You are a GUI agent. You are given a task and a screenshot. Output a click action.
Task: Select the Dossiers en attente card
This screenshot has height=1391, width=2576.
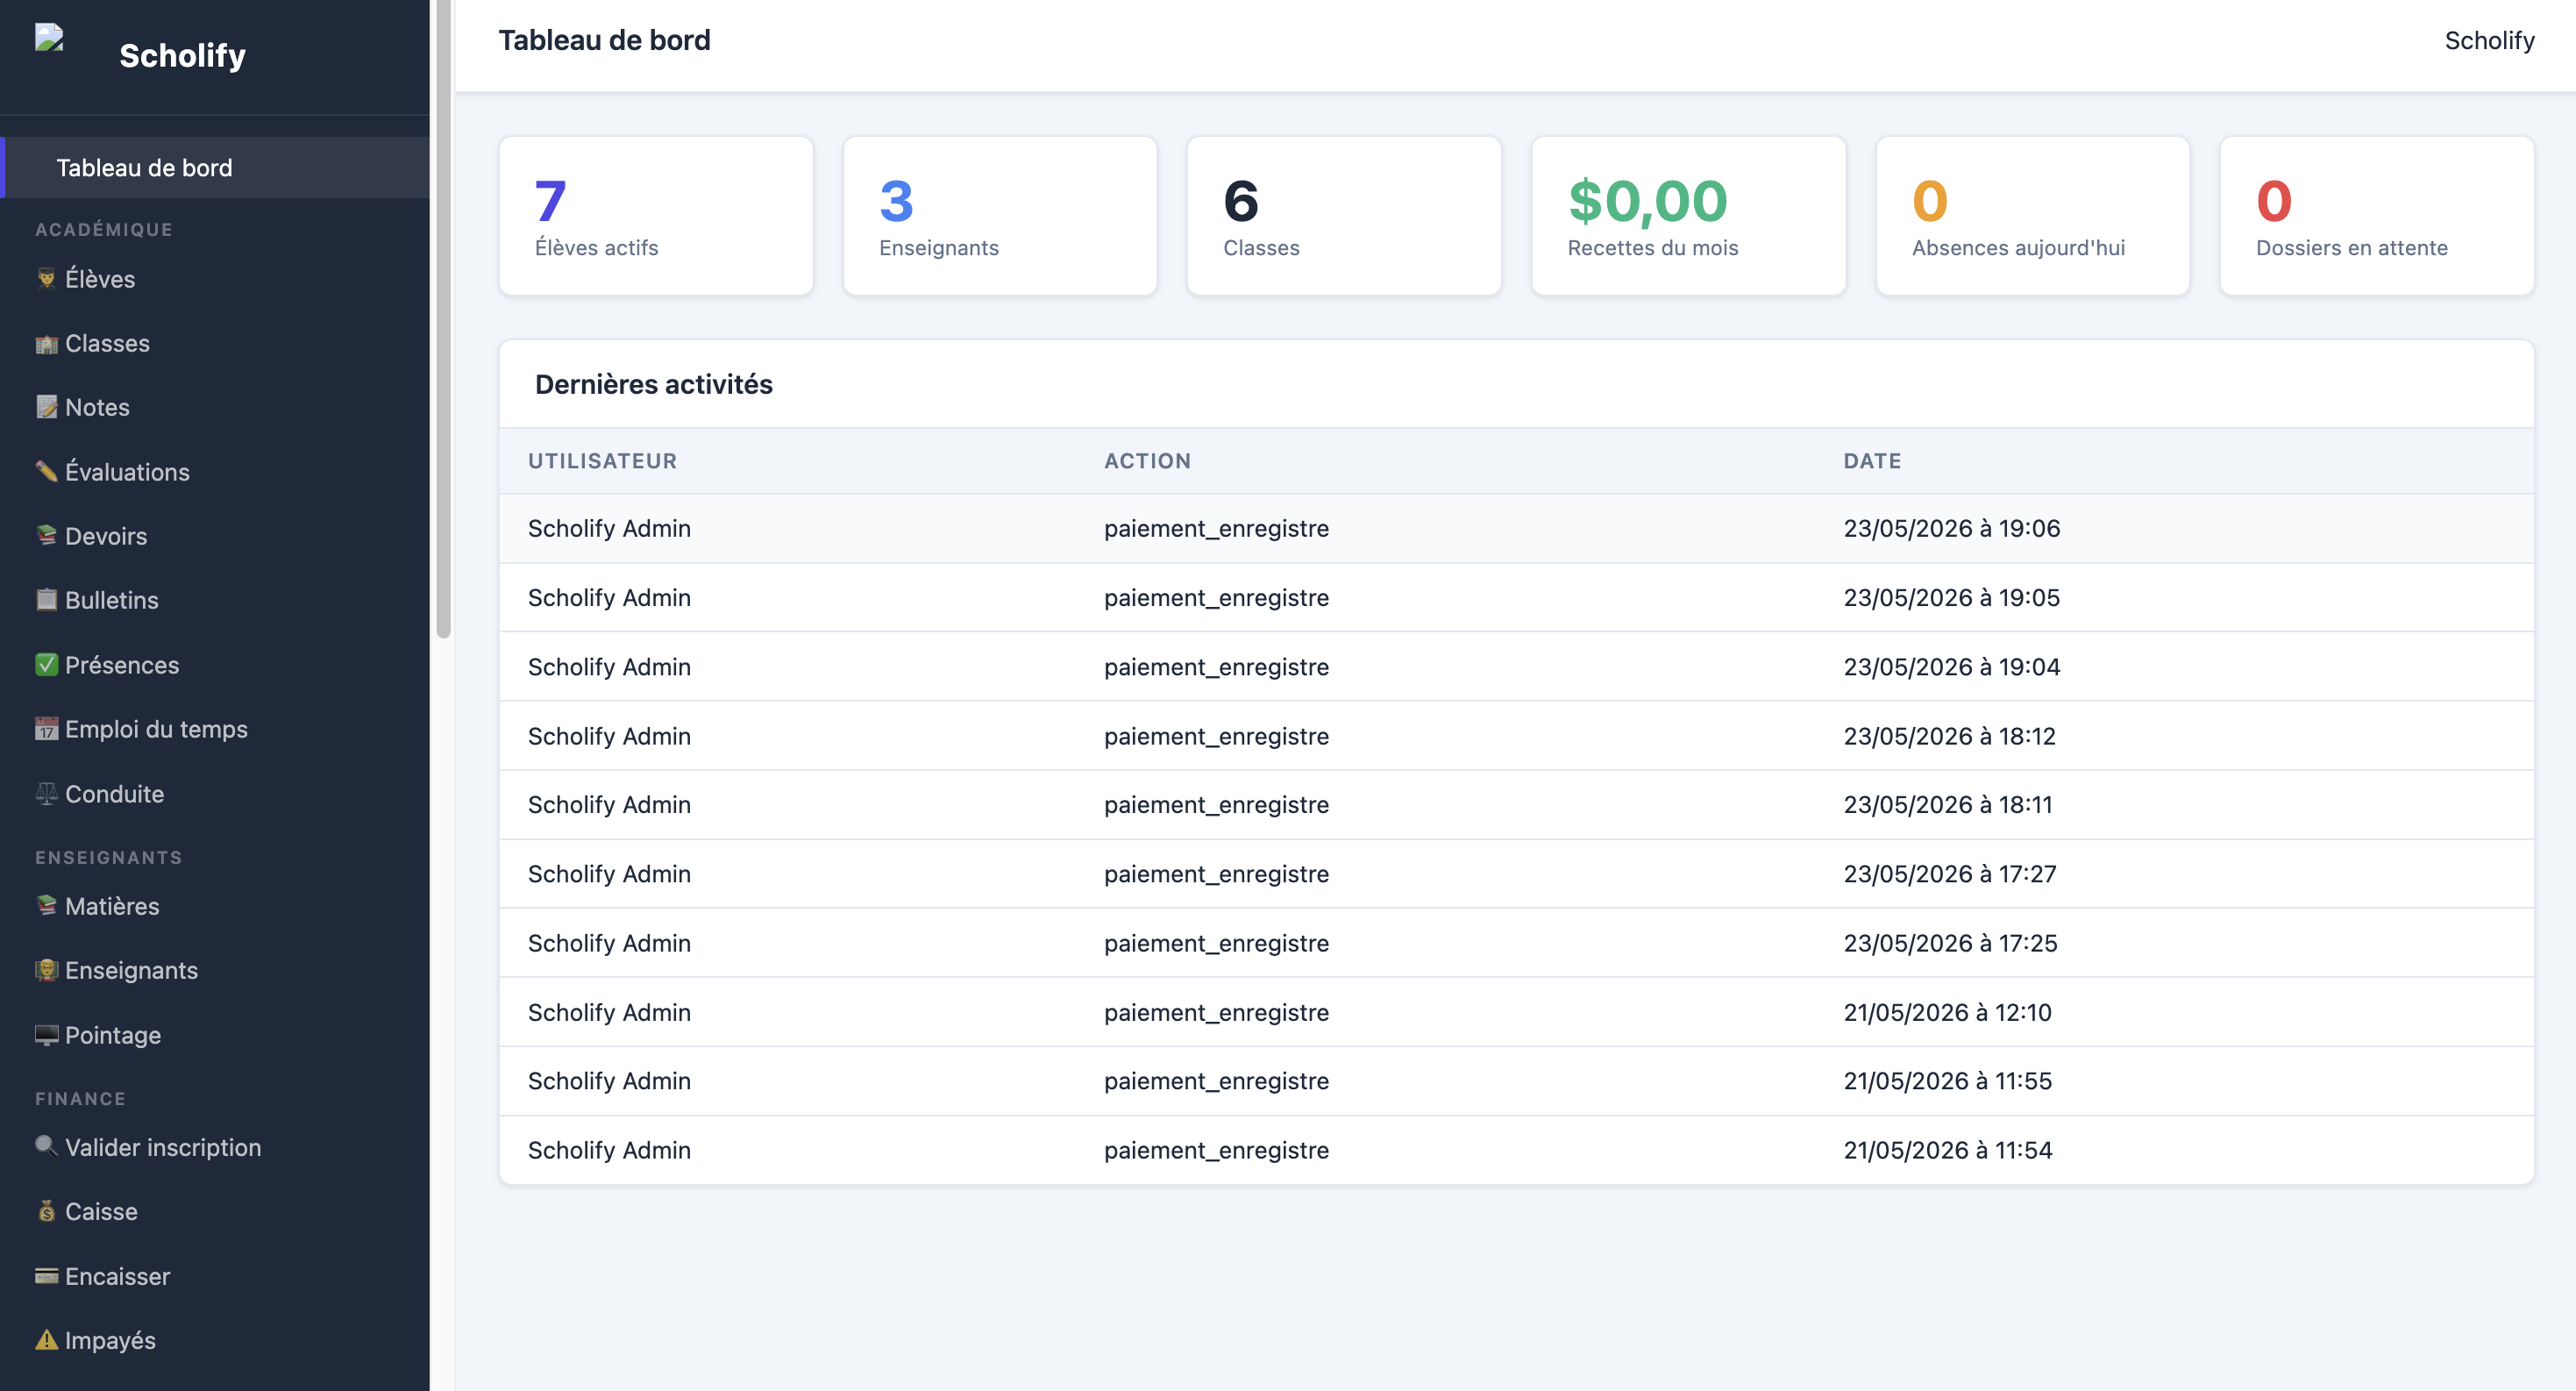(2377, 216)
